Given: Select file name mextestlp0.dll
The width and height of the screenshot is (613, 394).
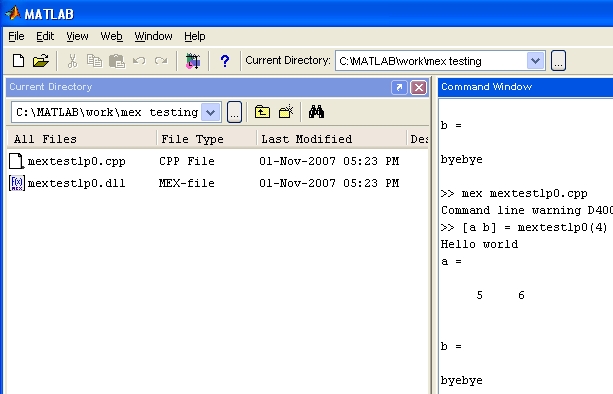Looking at the screenshot, I should (x=77, y=183).
